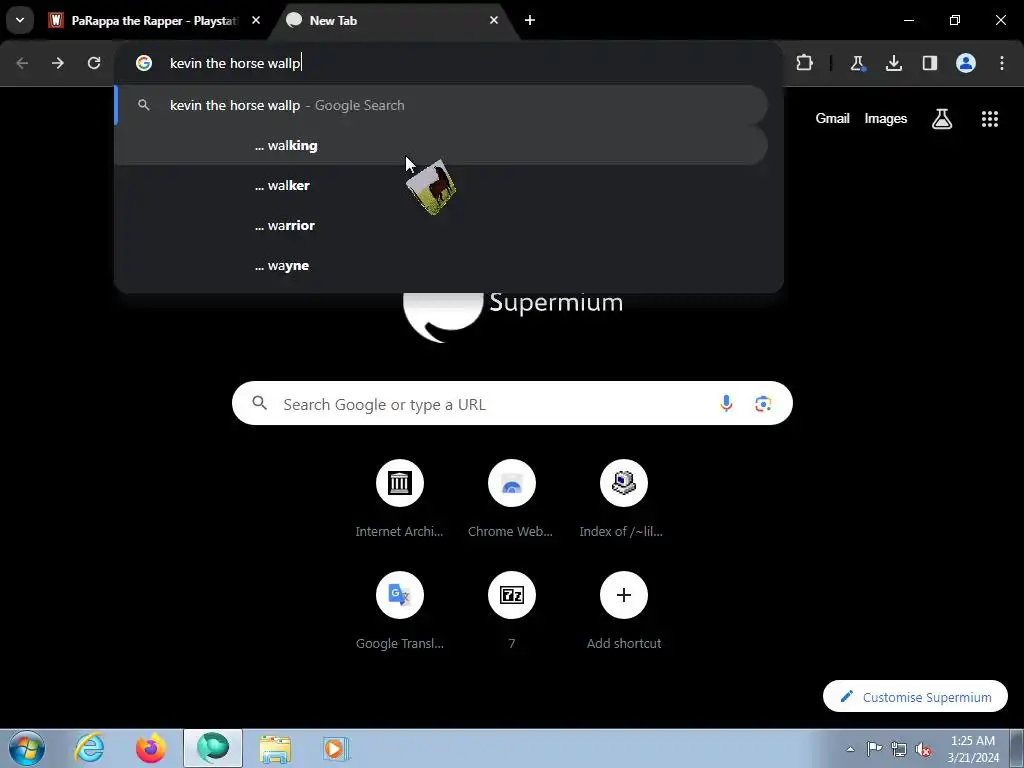Select the '... walking' suggestion
Image resolution: width=1024 pixels, height=768 pixels.
[441, 145]
